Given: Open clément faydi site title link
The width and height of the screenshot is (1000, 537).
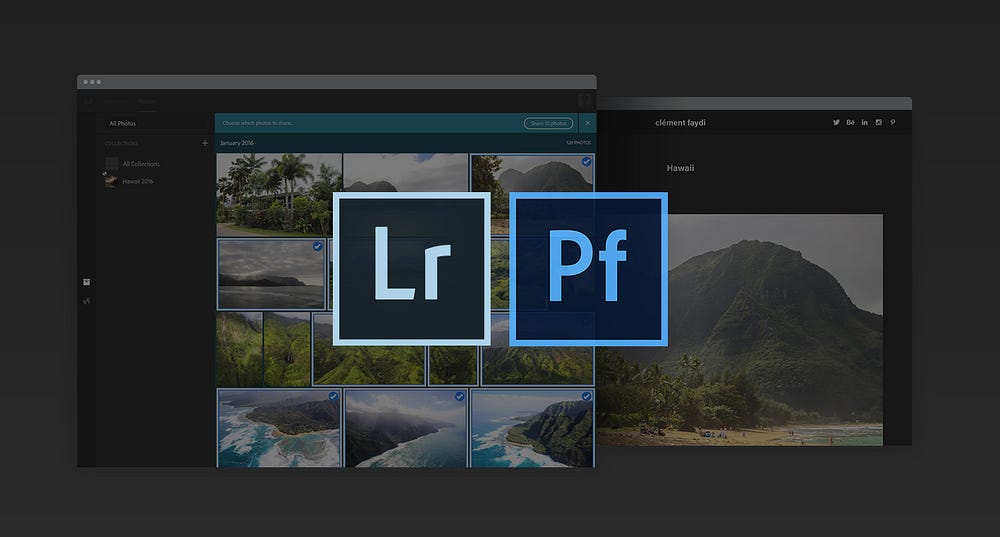Looking at the screenshot, I should (680, 122).
